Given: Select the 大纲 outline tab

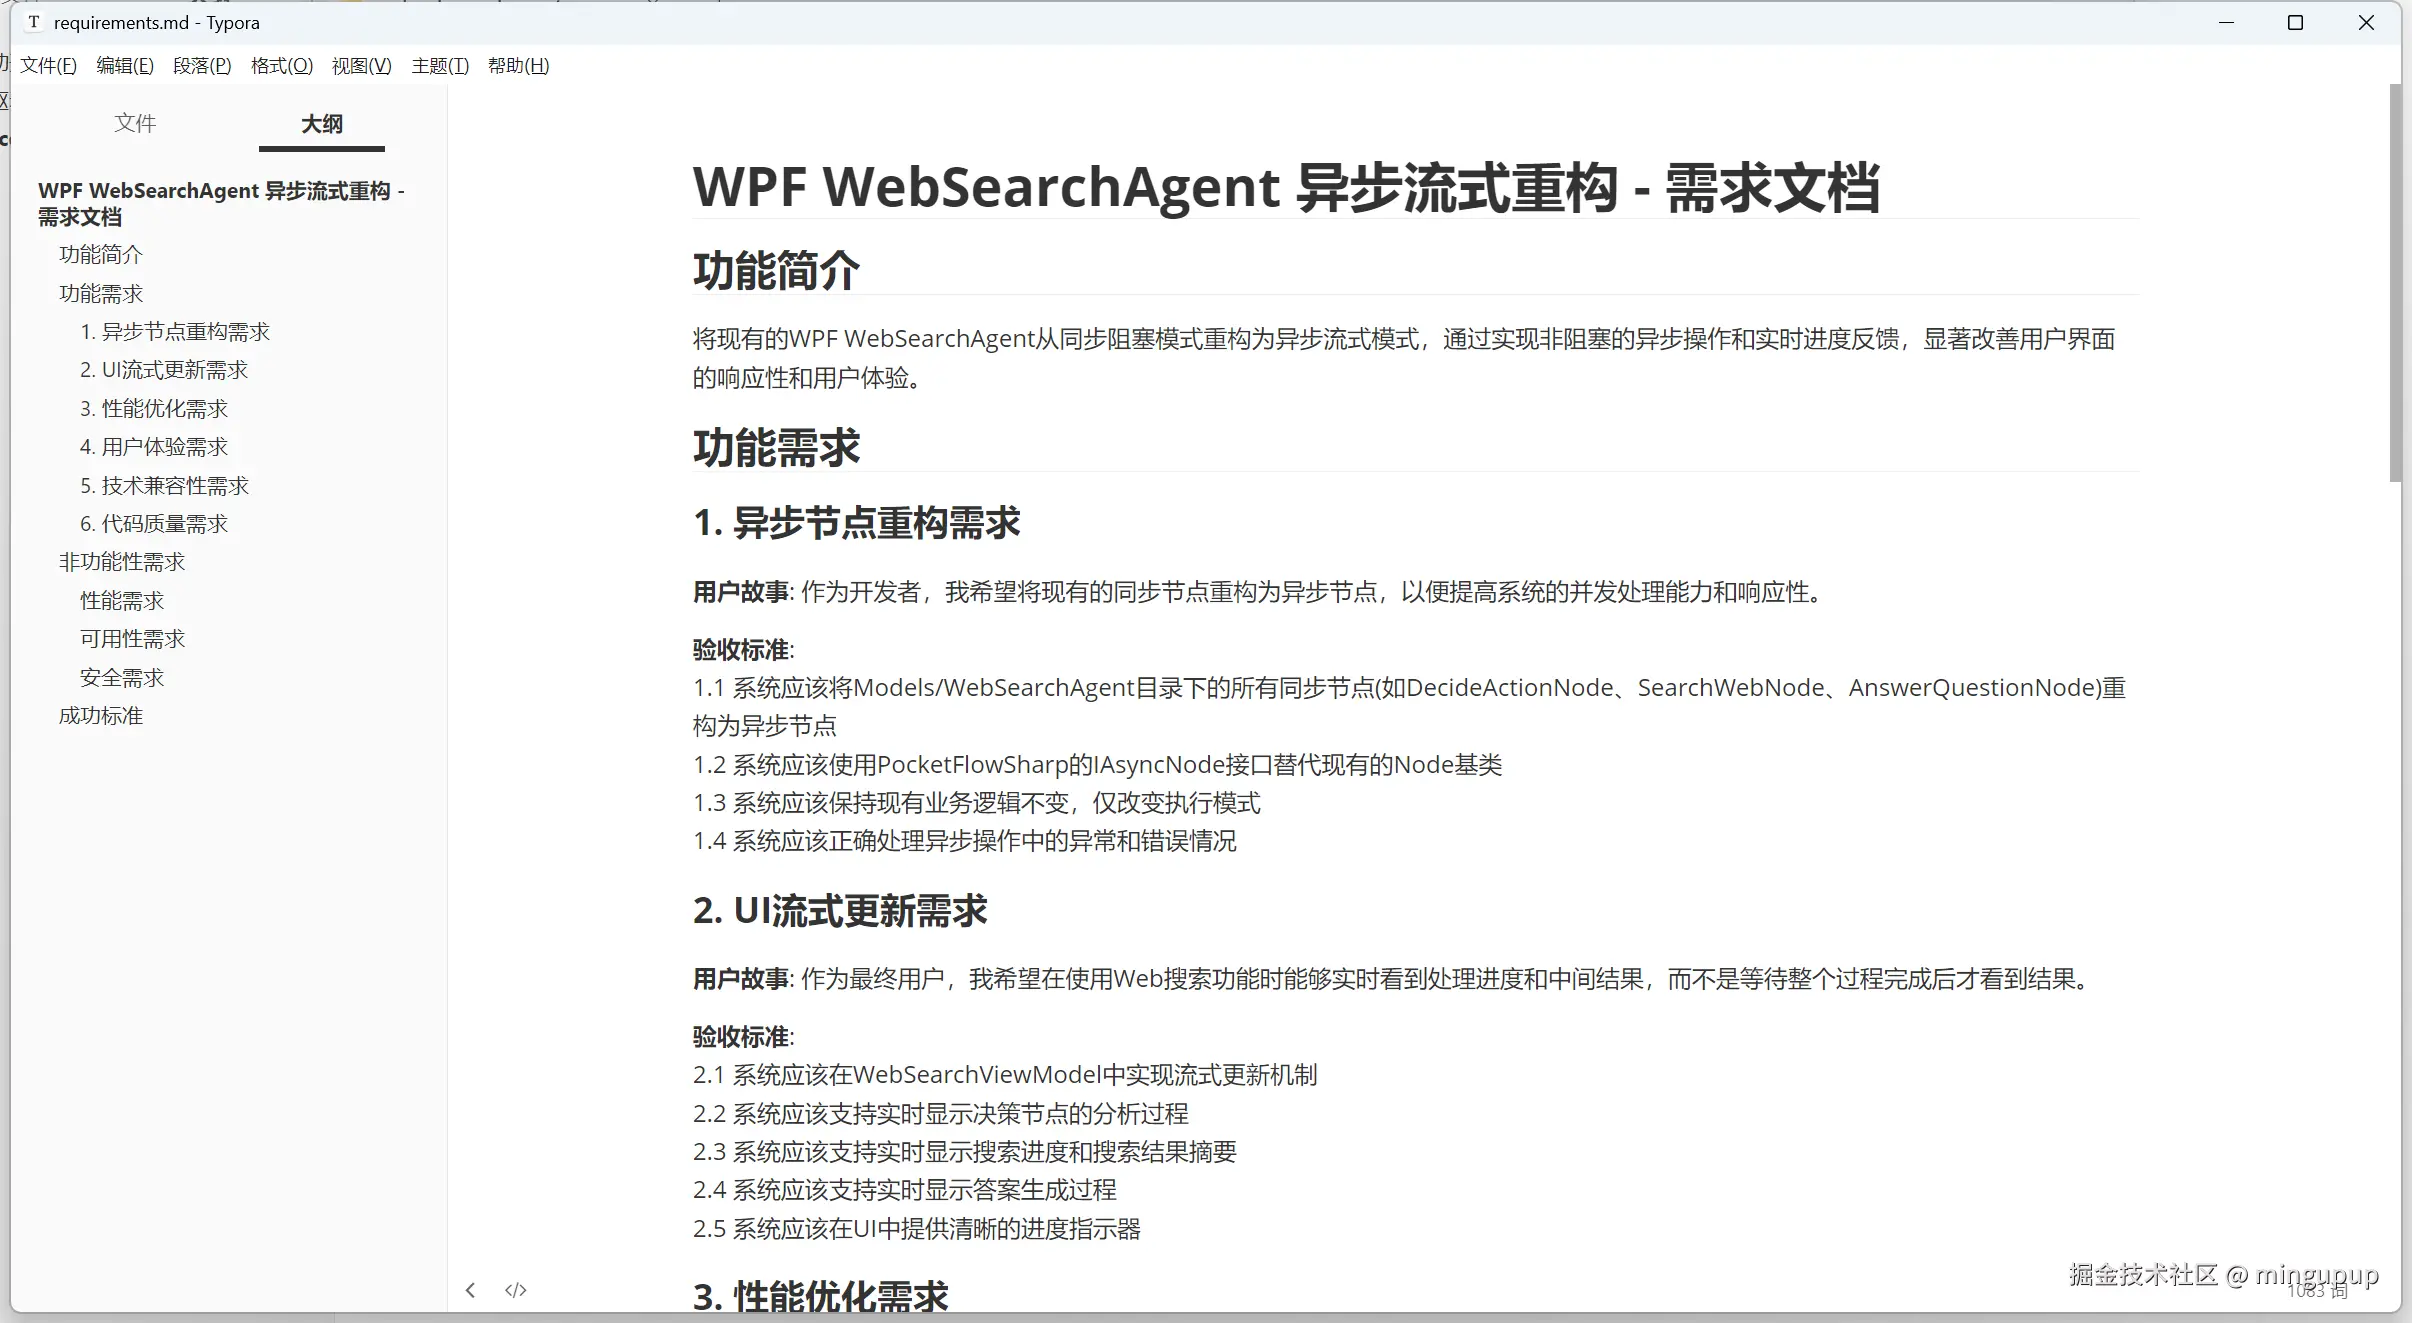Looking at the screenshot, I should (321, 124).
